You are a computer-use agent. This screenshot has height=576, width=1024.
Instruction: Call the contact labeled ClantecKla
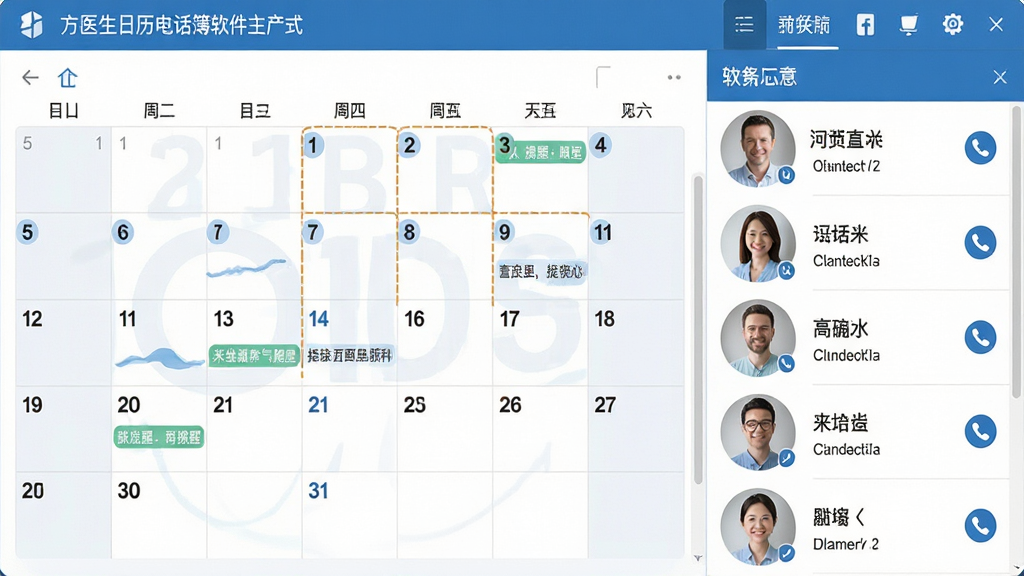click(x=980, y=243)
